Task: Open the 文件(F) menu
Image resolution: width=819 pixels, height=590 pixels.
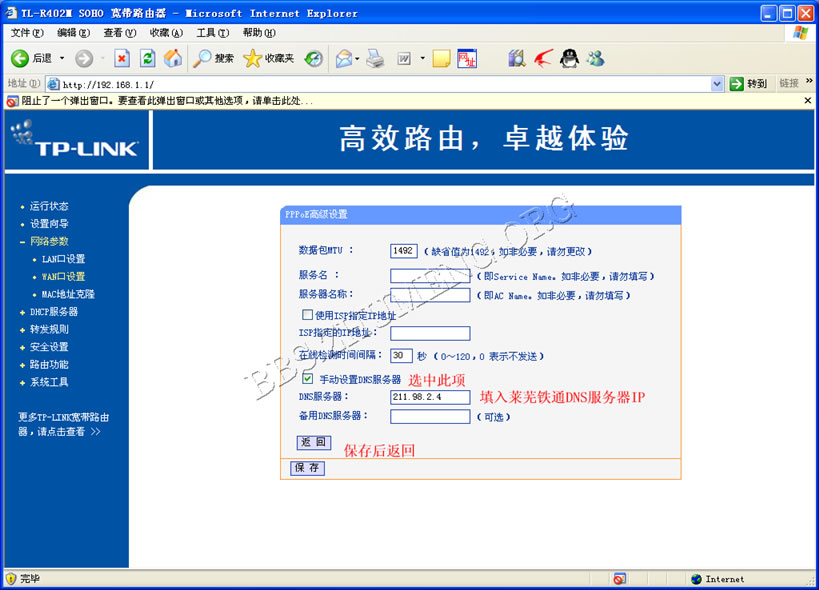Action: click(27, 33)
